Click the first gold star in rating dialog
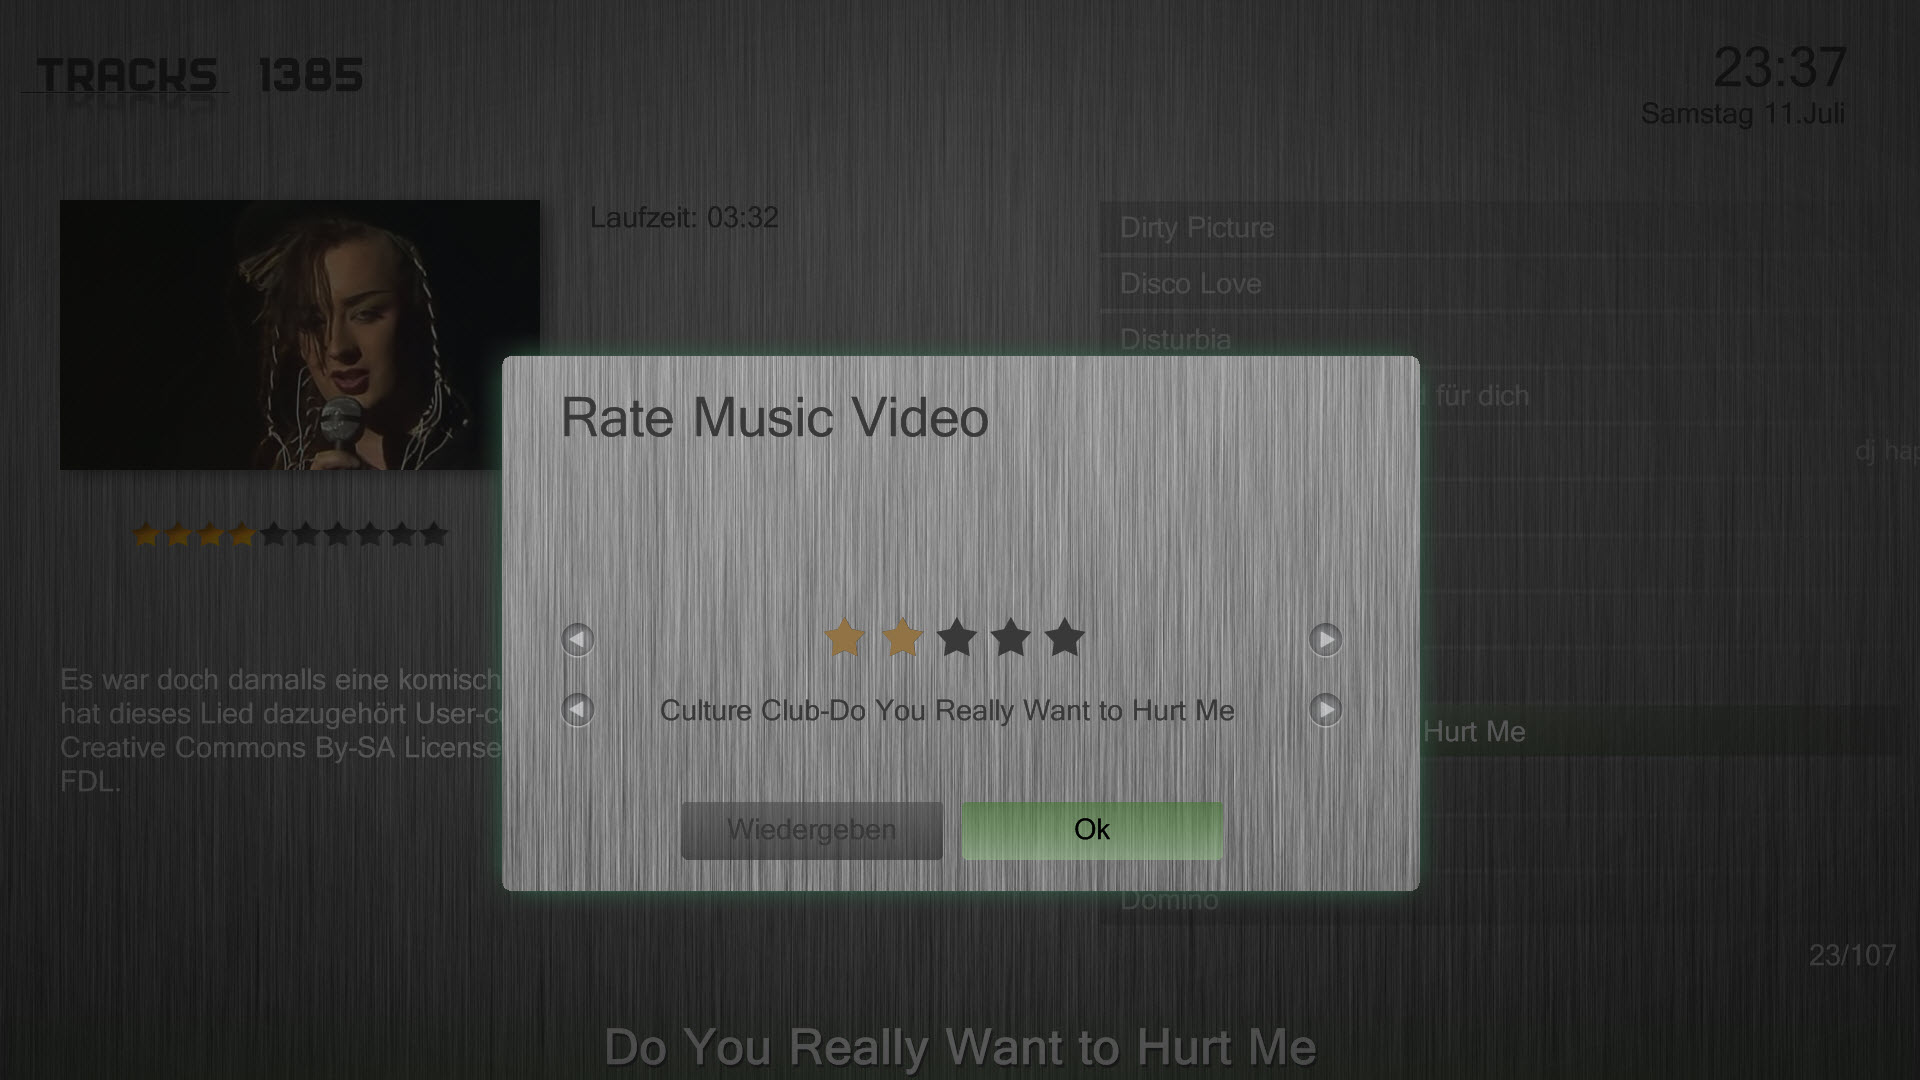 pos(844,637)
